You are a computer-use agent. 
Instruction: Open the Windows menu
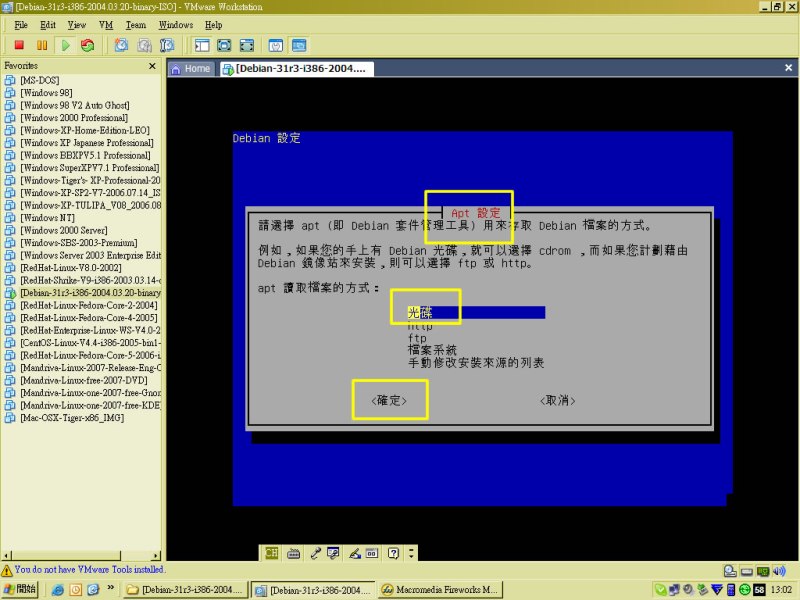click(x=176, y=25)
